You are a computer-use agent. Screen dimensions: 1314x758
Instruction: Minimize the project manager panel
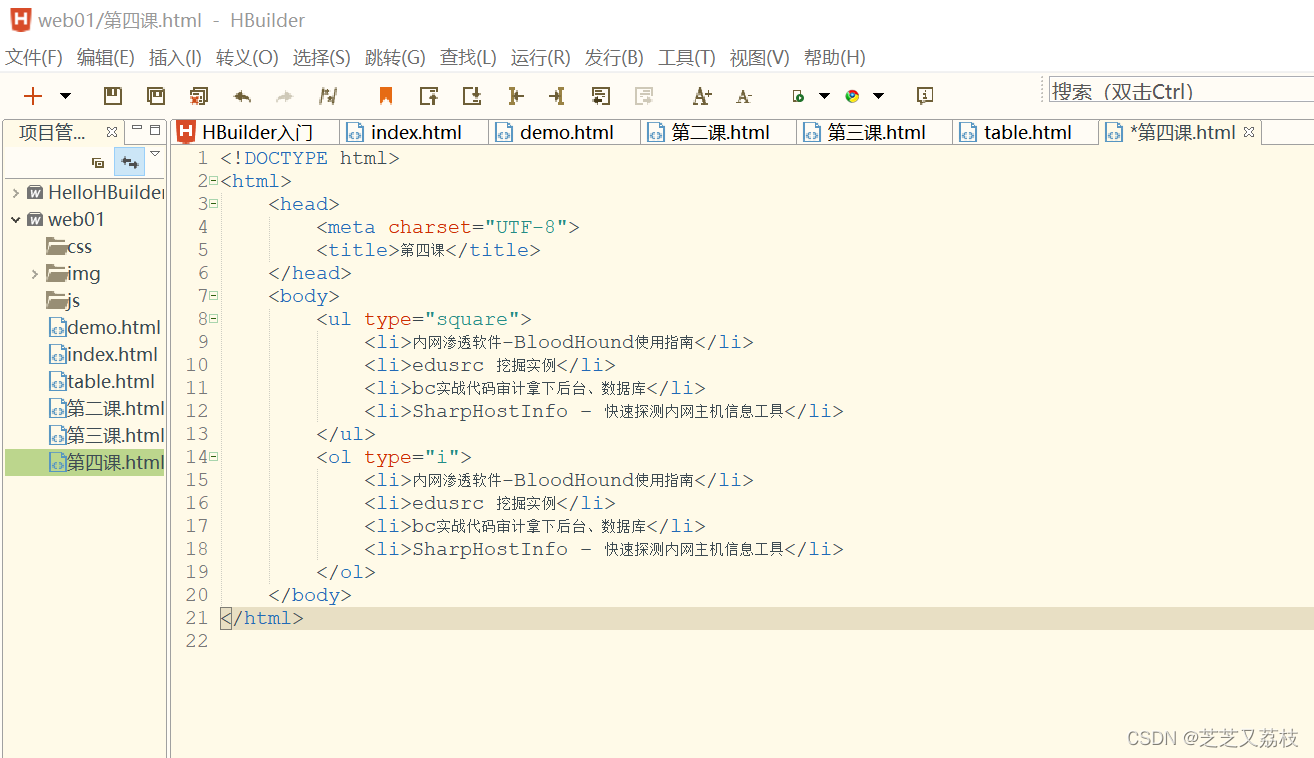[137, 130]
